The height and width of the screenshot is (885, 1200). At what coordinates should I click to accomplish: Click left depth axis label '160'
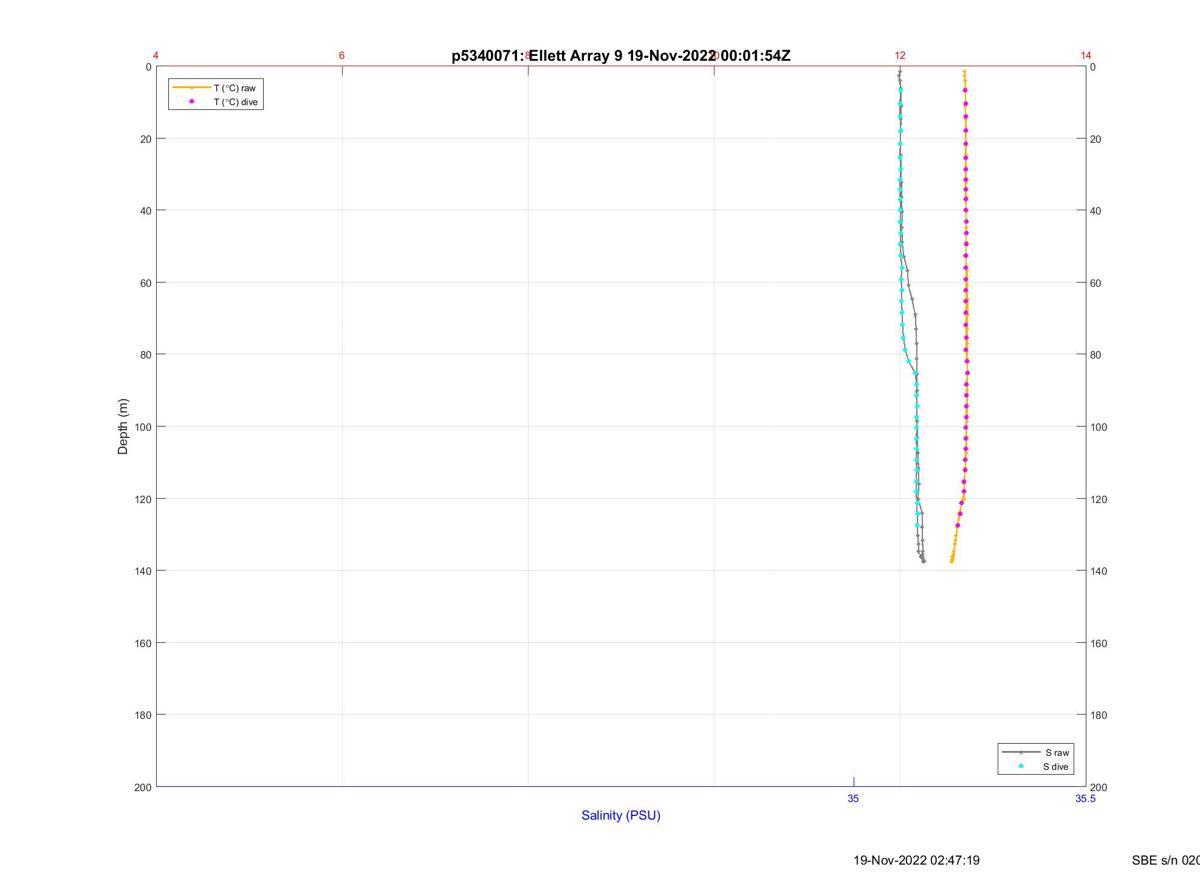point(143,643)
